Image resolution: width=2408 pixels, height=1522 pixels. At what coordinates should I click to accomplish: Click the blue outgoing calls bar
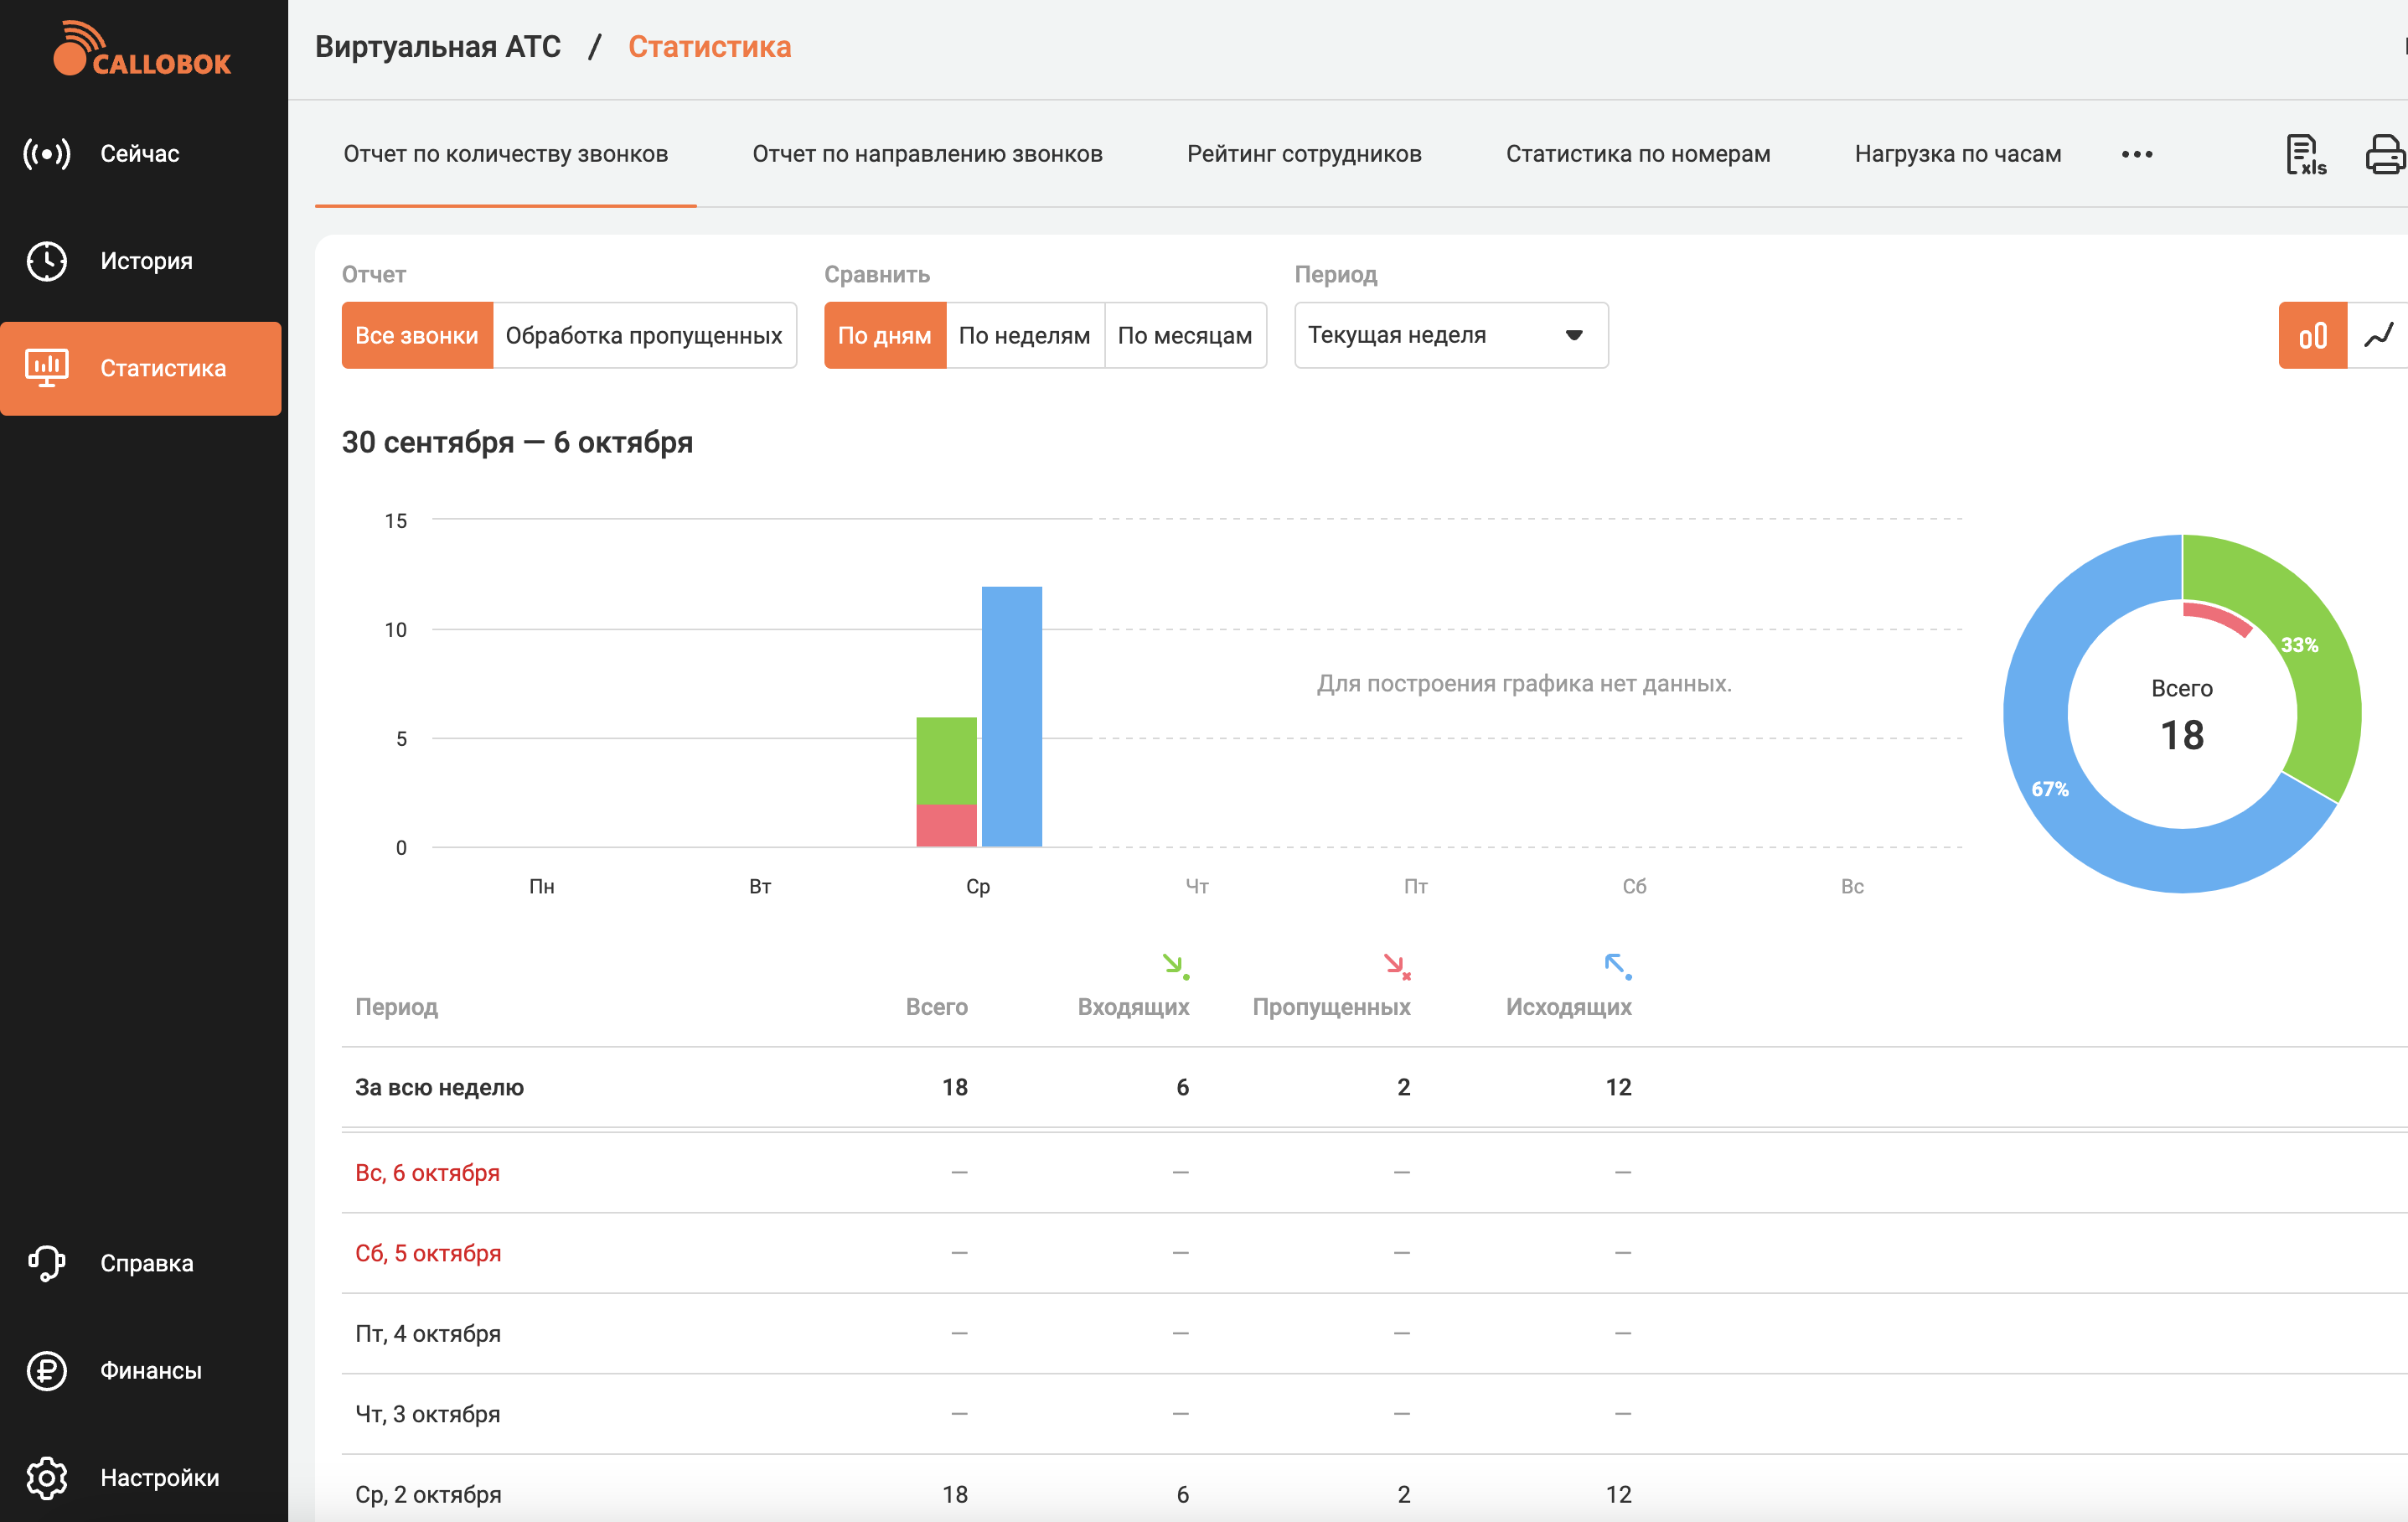(1011, 716)
